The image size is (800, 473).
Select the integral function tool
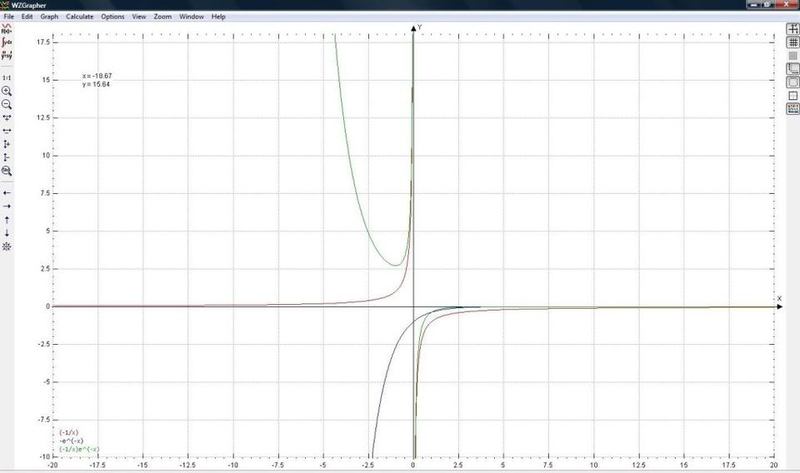(7, 44)
